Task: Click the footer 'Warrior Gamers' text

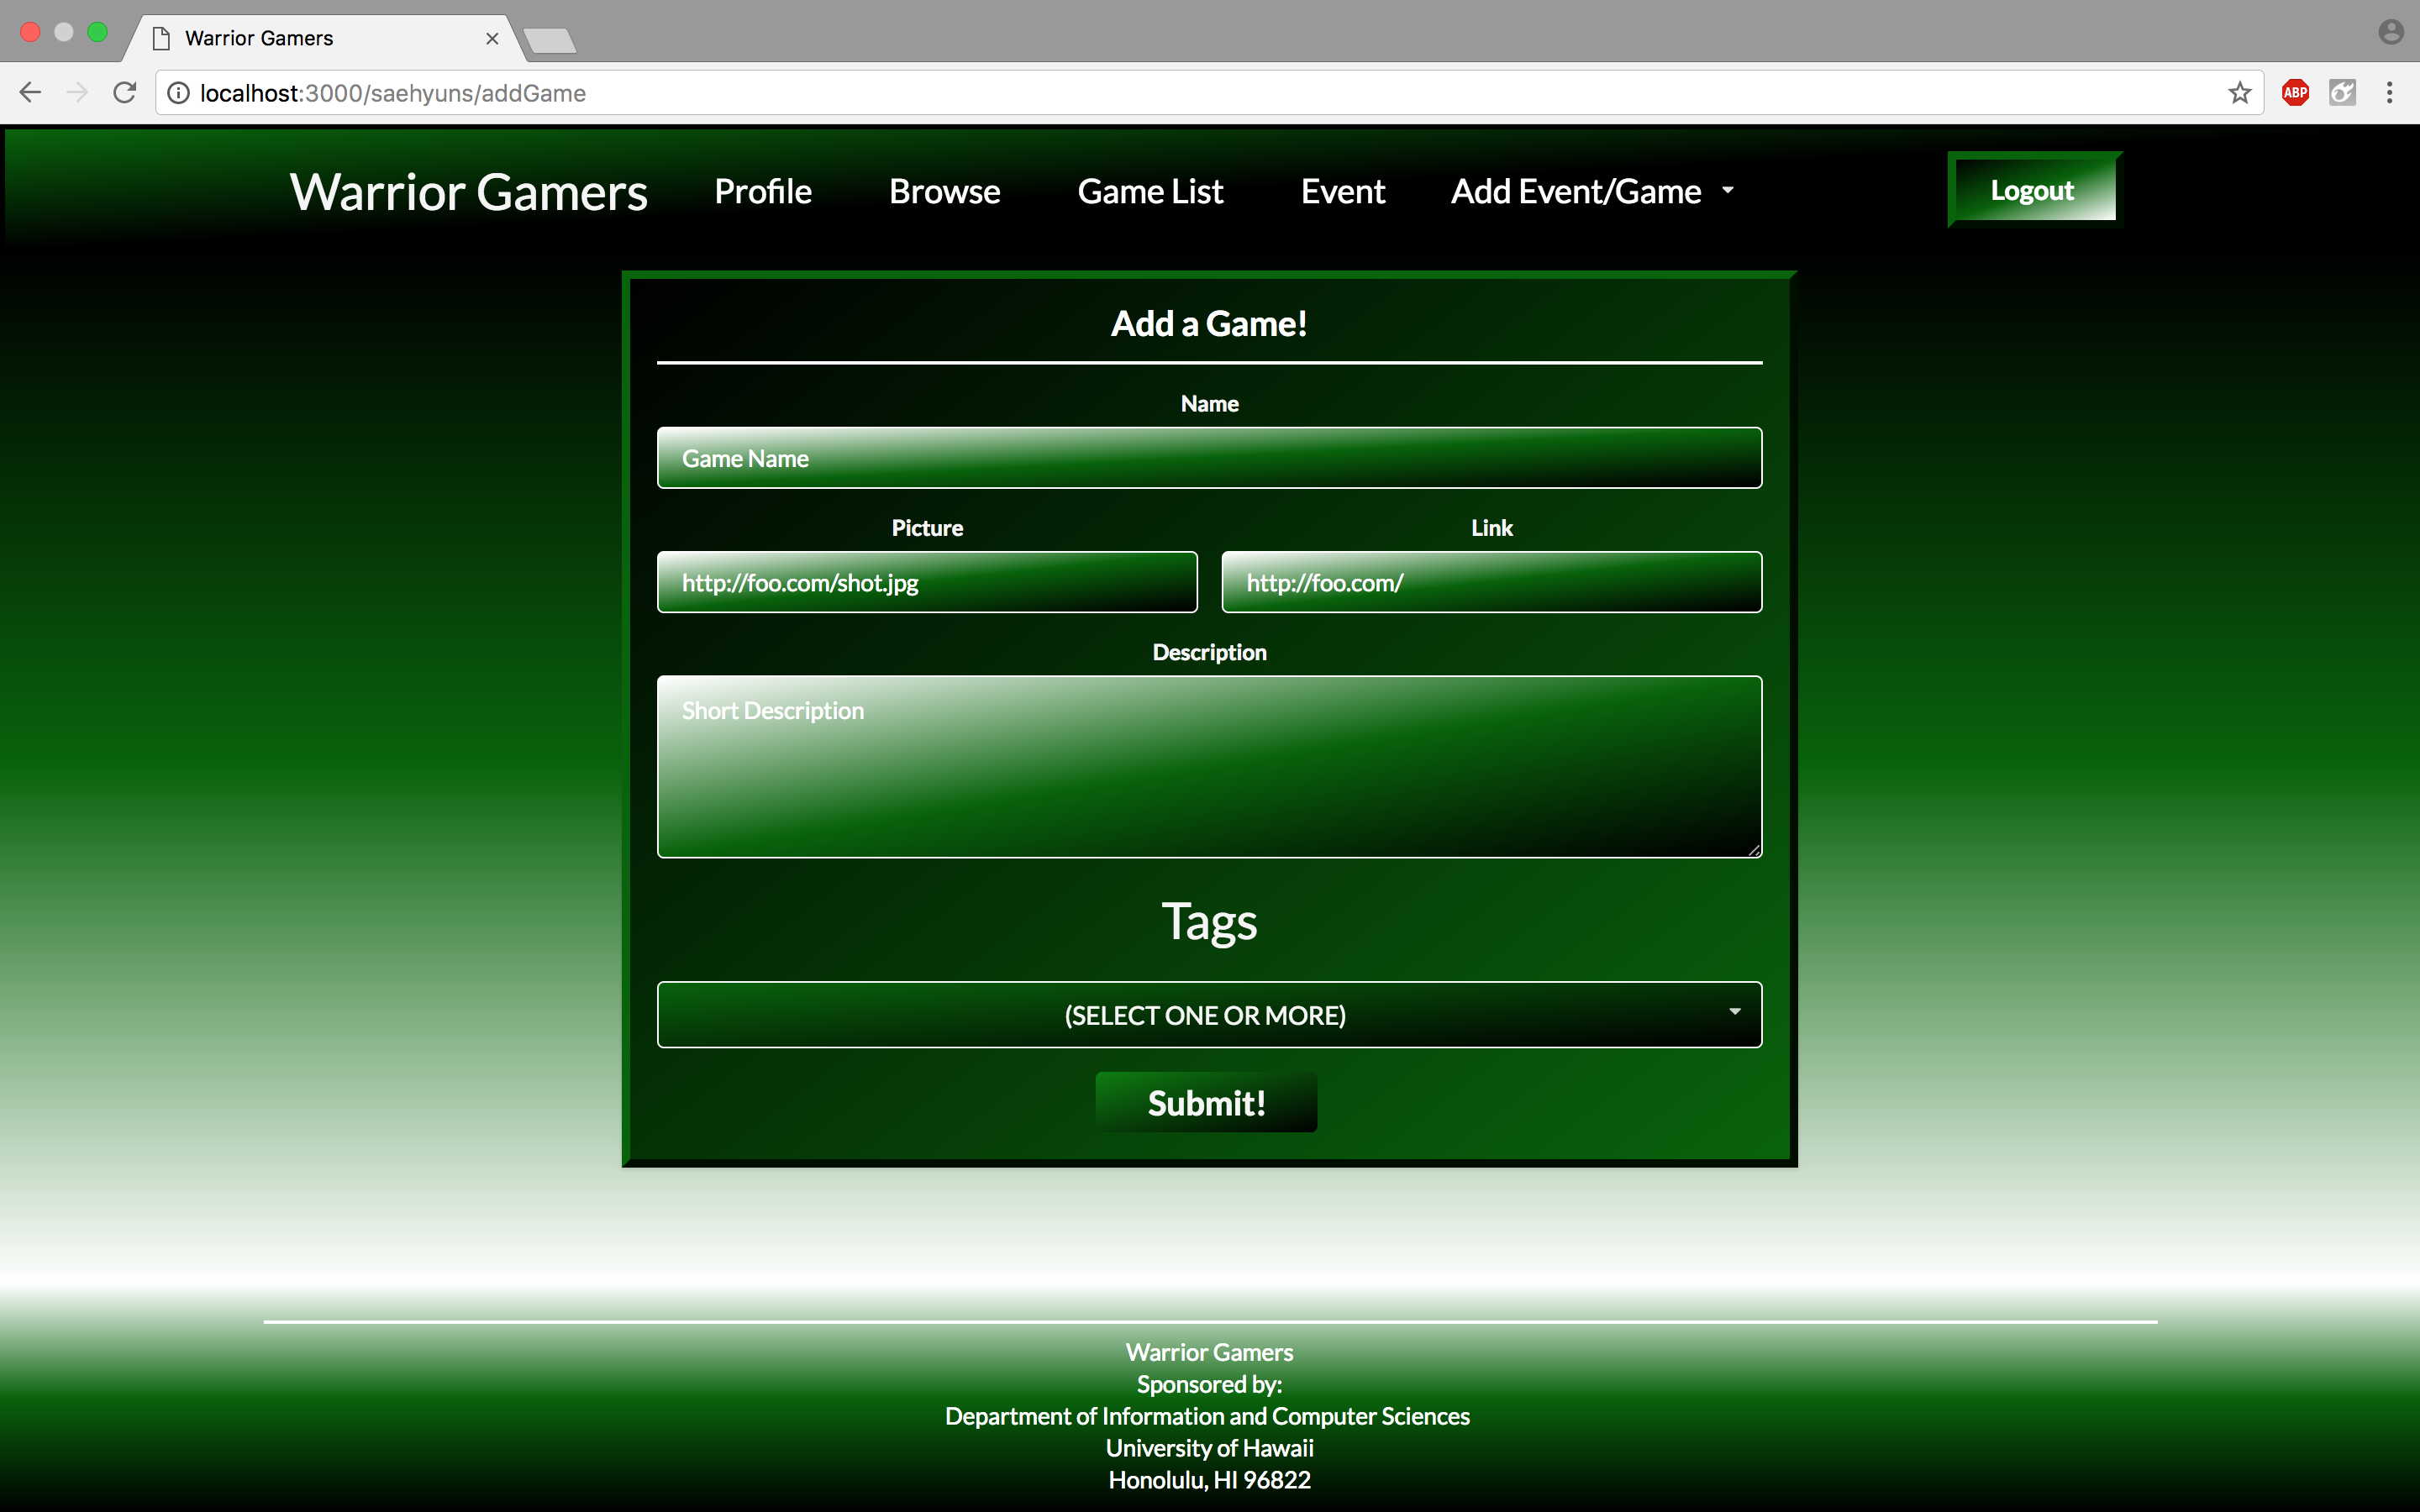Action: pyautogui.click(x=1209, y=1352)
